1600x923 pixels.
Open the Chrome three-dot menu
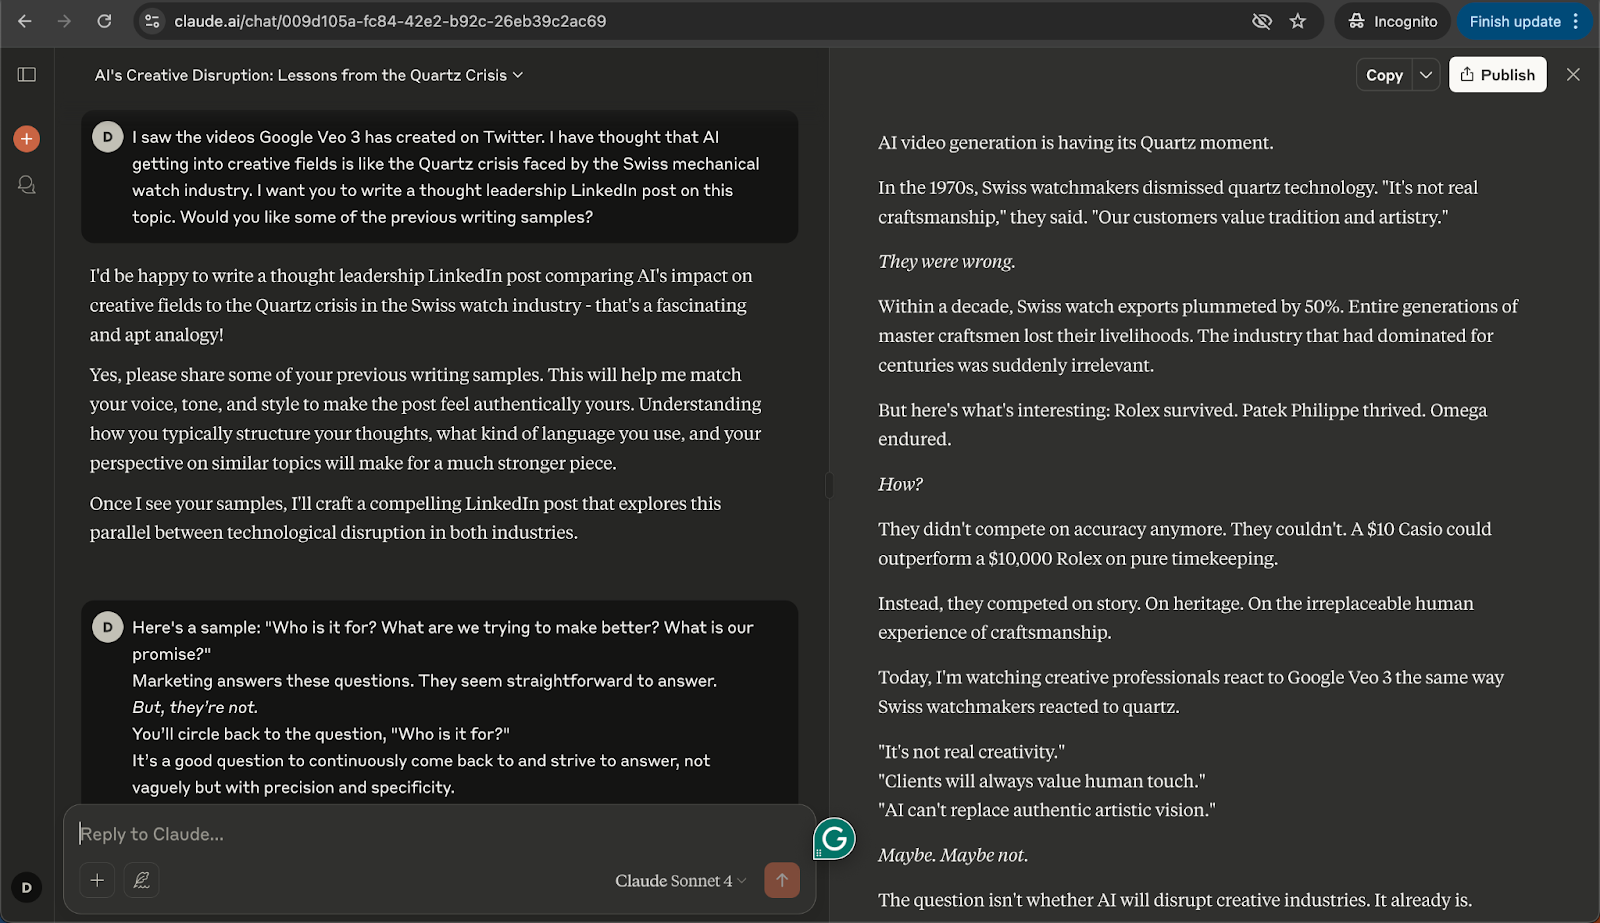(x=1576, y=21)
